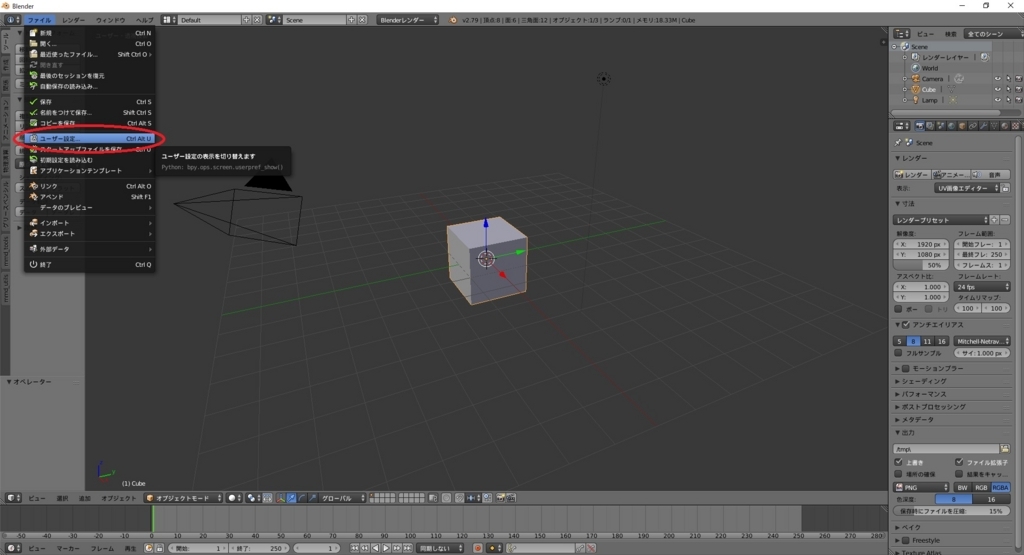Image resolution: width=1024 pixels, height=555 pixels.
Task: Expand the レンダーレイヤー tree node
Action: (x=905, y=57)
